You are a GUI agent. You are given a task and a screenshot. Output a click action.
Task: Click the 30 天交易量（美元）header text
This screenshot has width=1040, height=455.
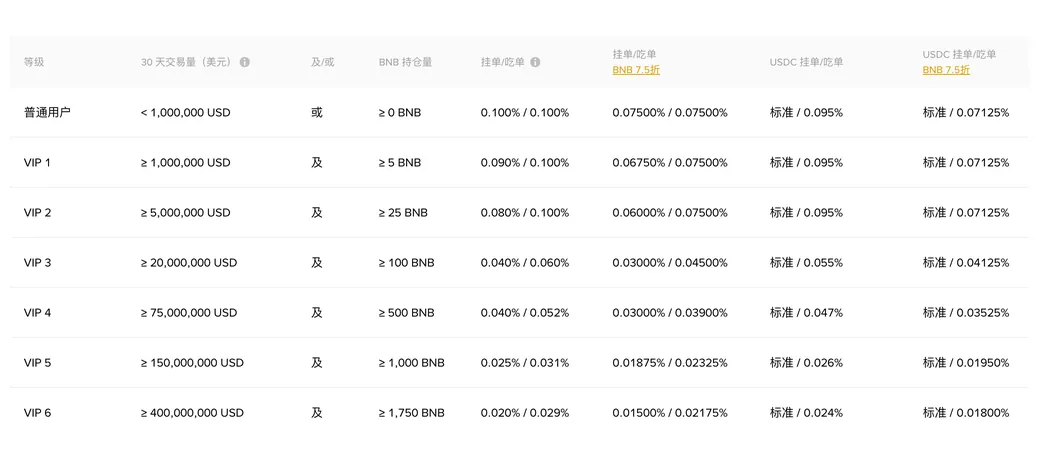point(187,62)
